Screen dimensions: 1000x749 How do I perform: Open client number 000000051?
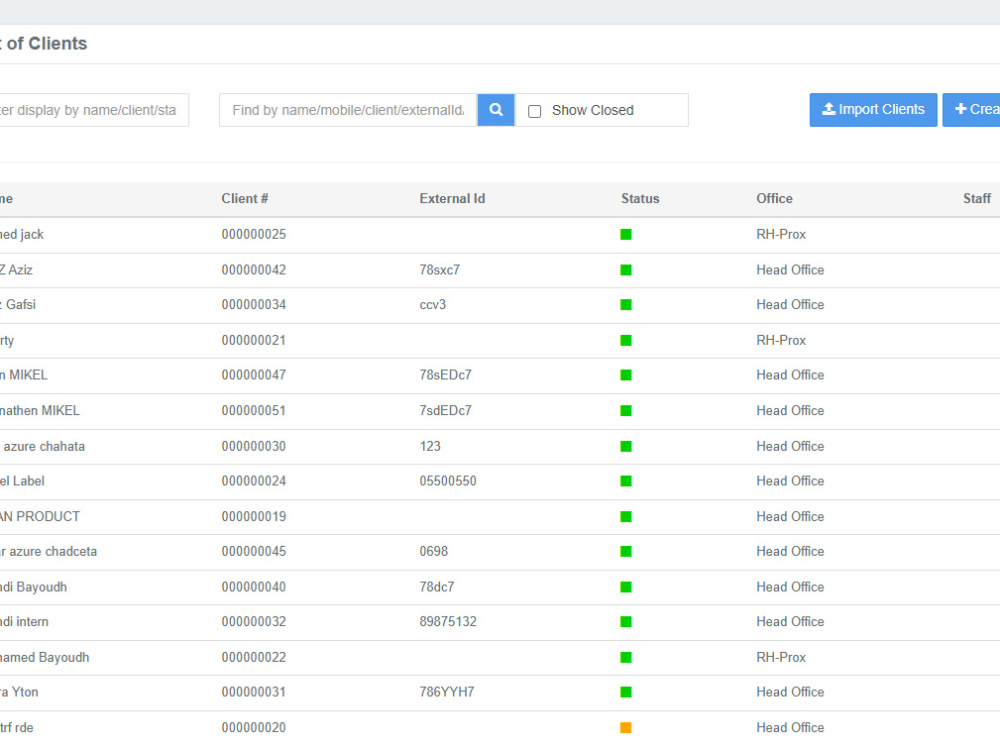[254, 411]
